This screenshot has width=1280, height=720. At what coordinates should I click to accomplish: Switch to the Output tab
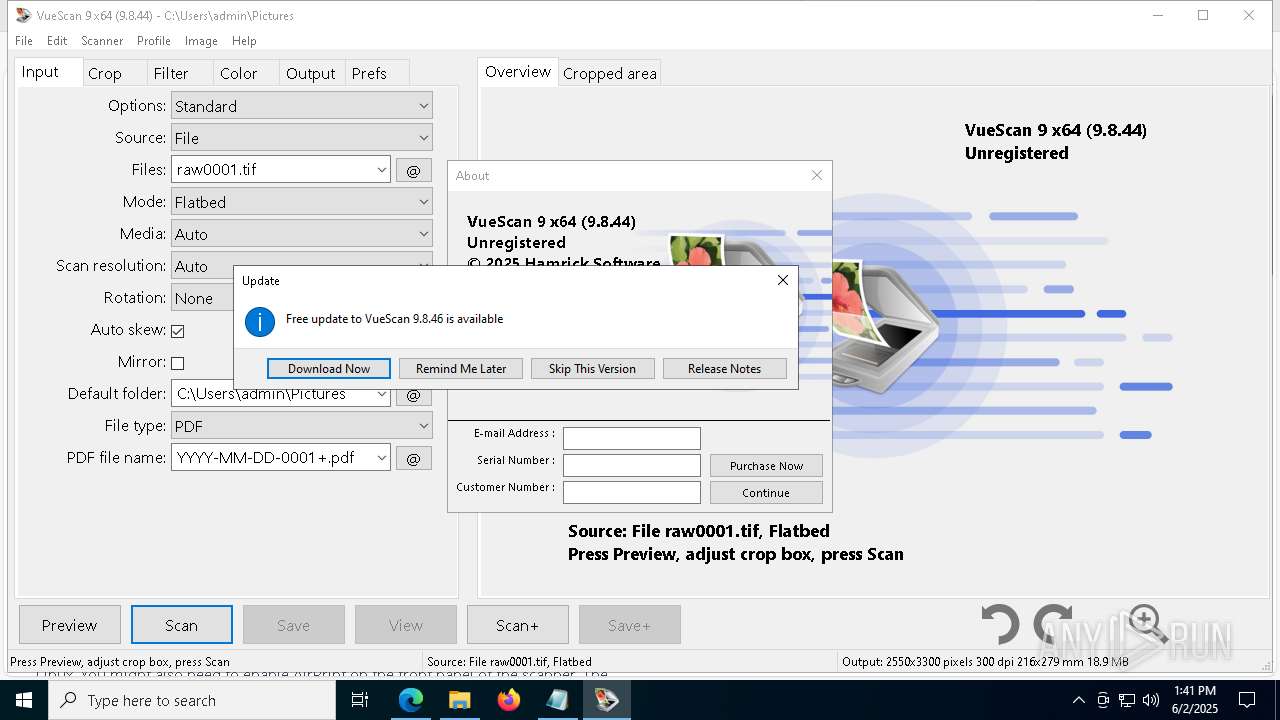(311, 73)
